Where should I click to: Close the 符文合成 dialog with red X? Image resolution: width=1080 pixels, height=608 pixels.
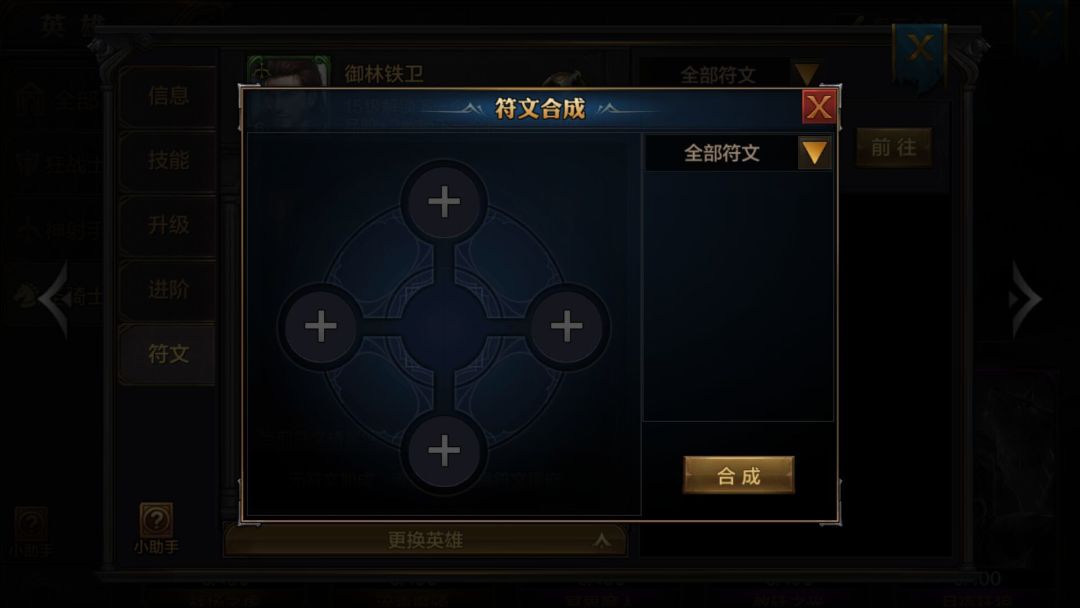(x=819, y=107)
